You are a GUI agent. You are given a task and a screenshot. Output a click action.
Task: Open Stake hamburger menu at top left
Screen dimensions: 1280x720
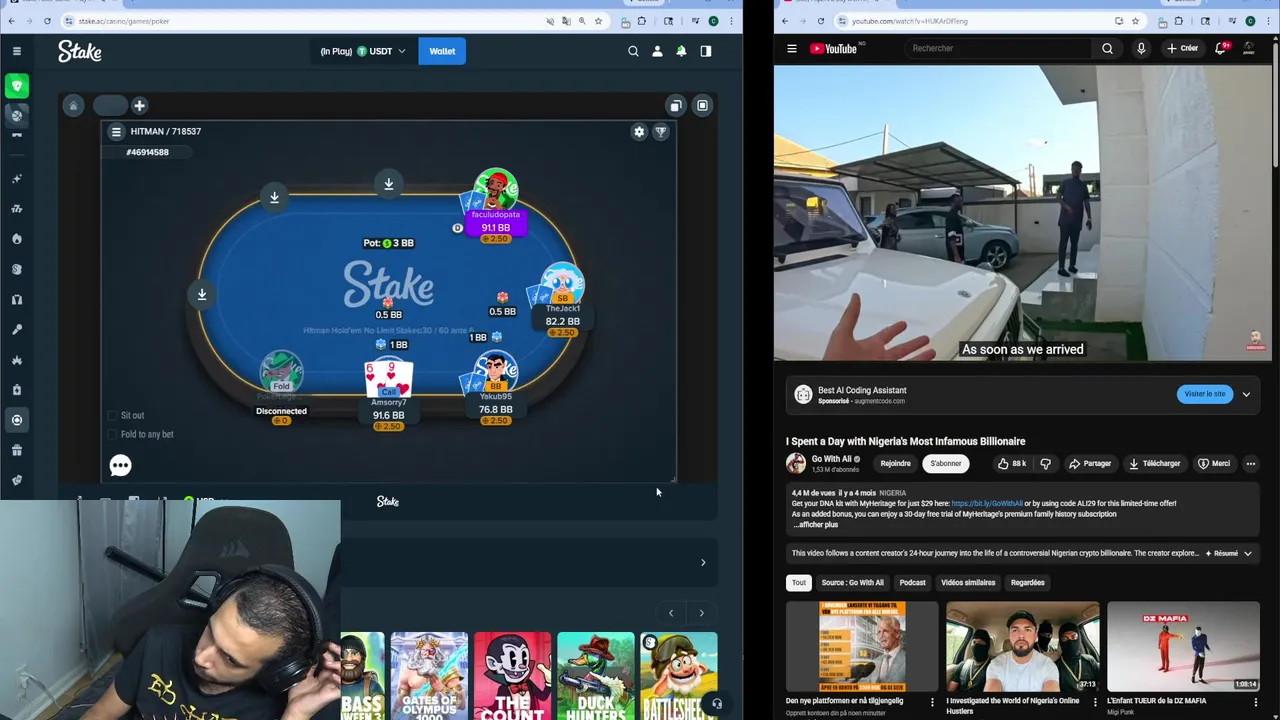tap(17, 51)
